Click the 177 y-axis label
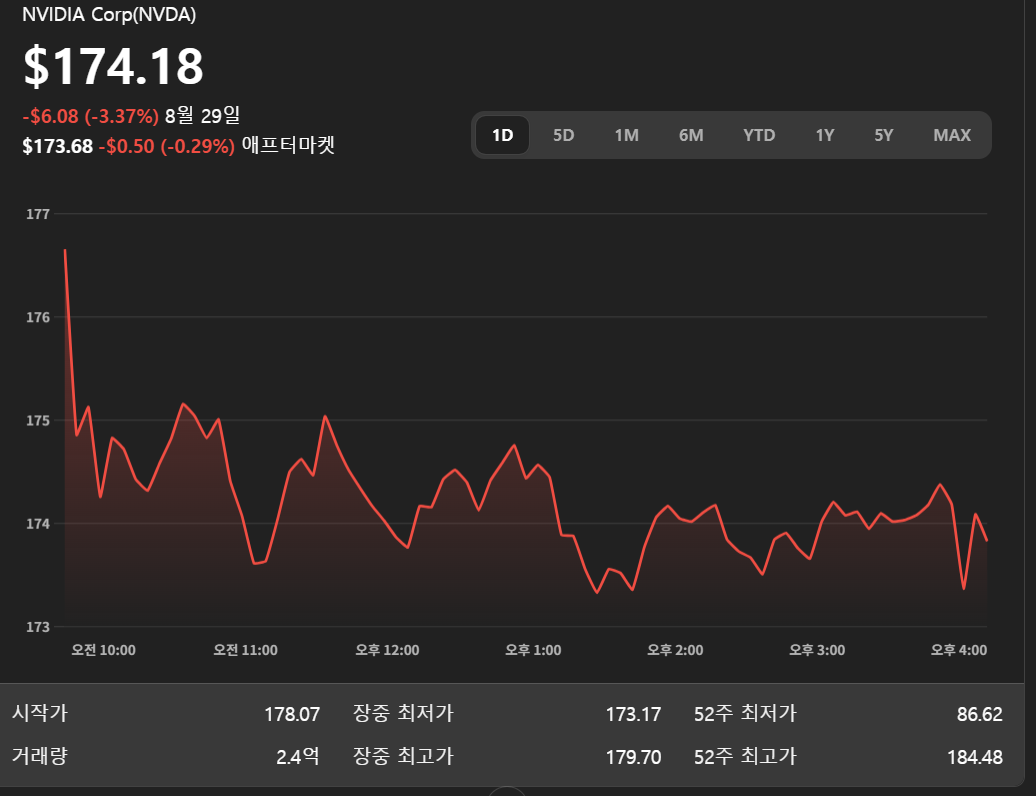The width and height of the screenshot is (1036, 796). (38, 214)
